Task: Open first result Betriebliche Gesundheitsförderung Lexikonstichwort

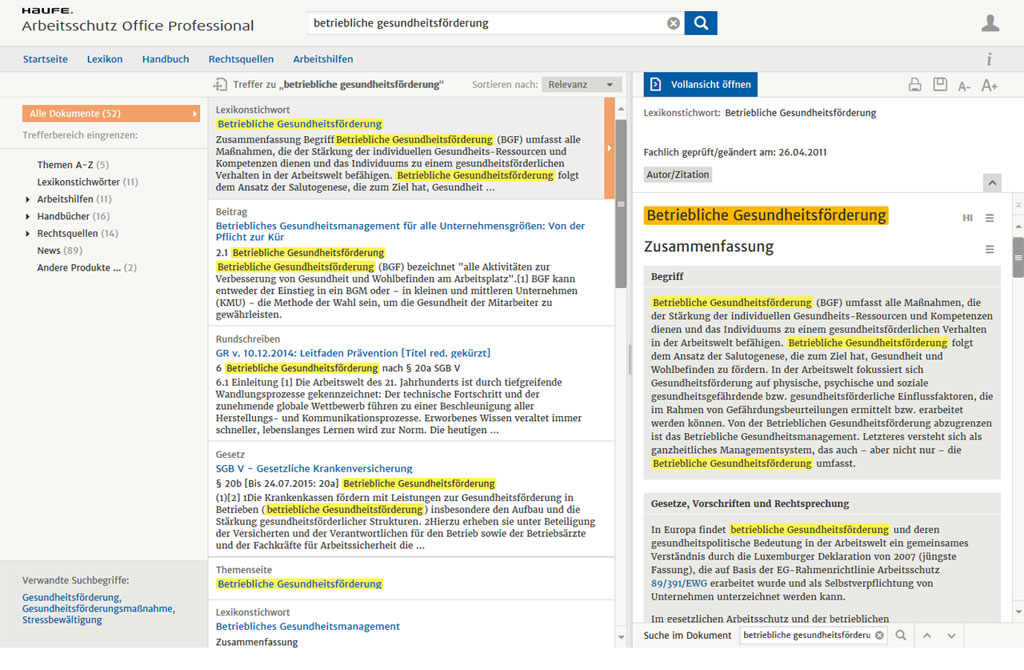Action: click(x=300, y=123)
